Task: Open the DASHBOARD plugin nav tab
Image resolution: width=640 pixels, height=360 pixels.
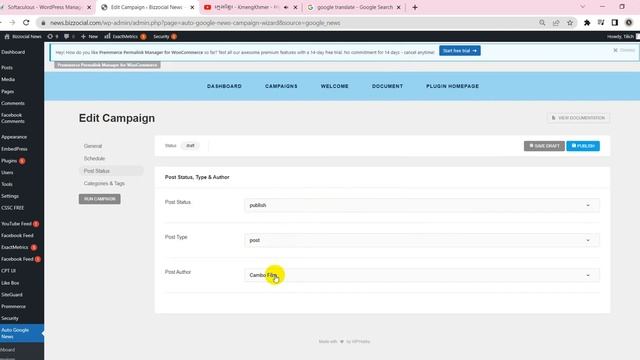Action: (x=224, y=86)
